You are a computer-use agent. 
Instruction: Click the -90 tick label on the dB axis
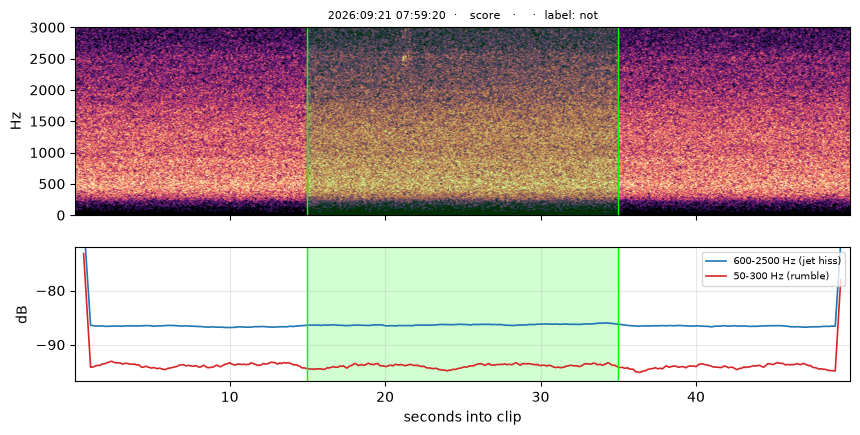point(51,346)
